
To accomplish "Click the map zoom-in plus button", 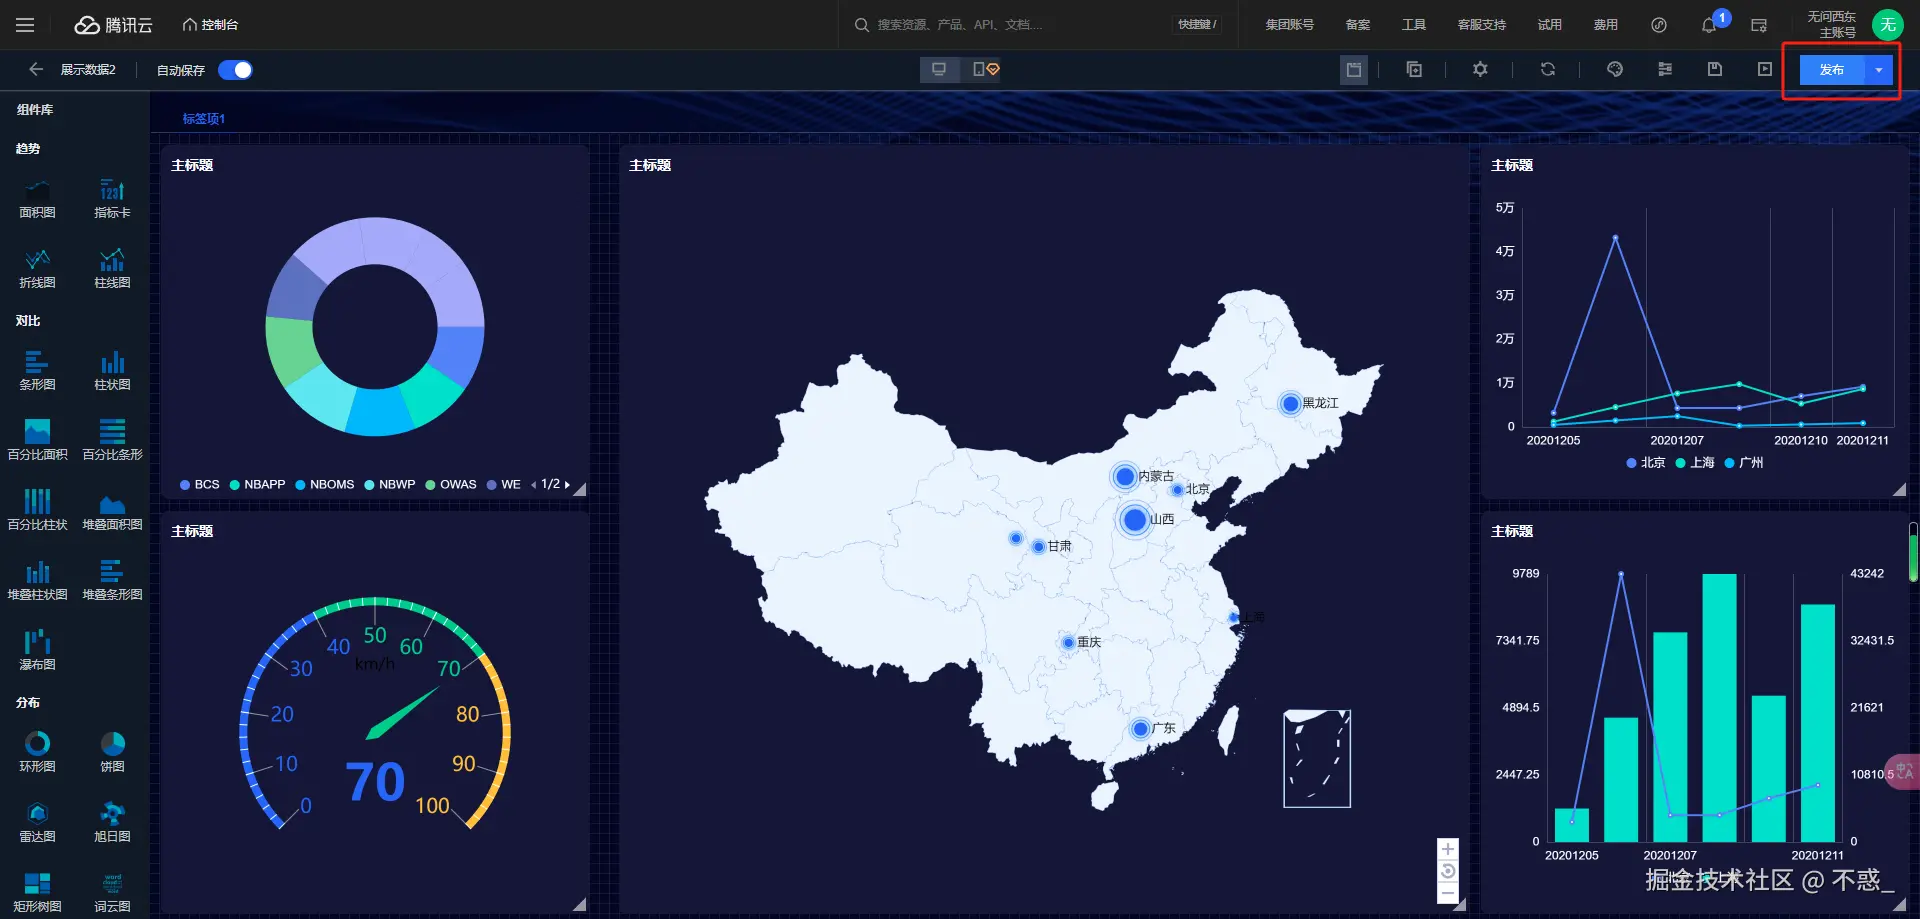I will 1447,849.
